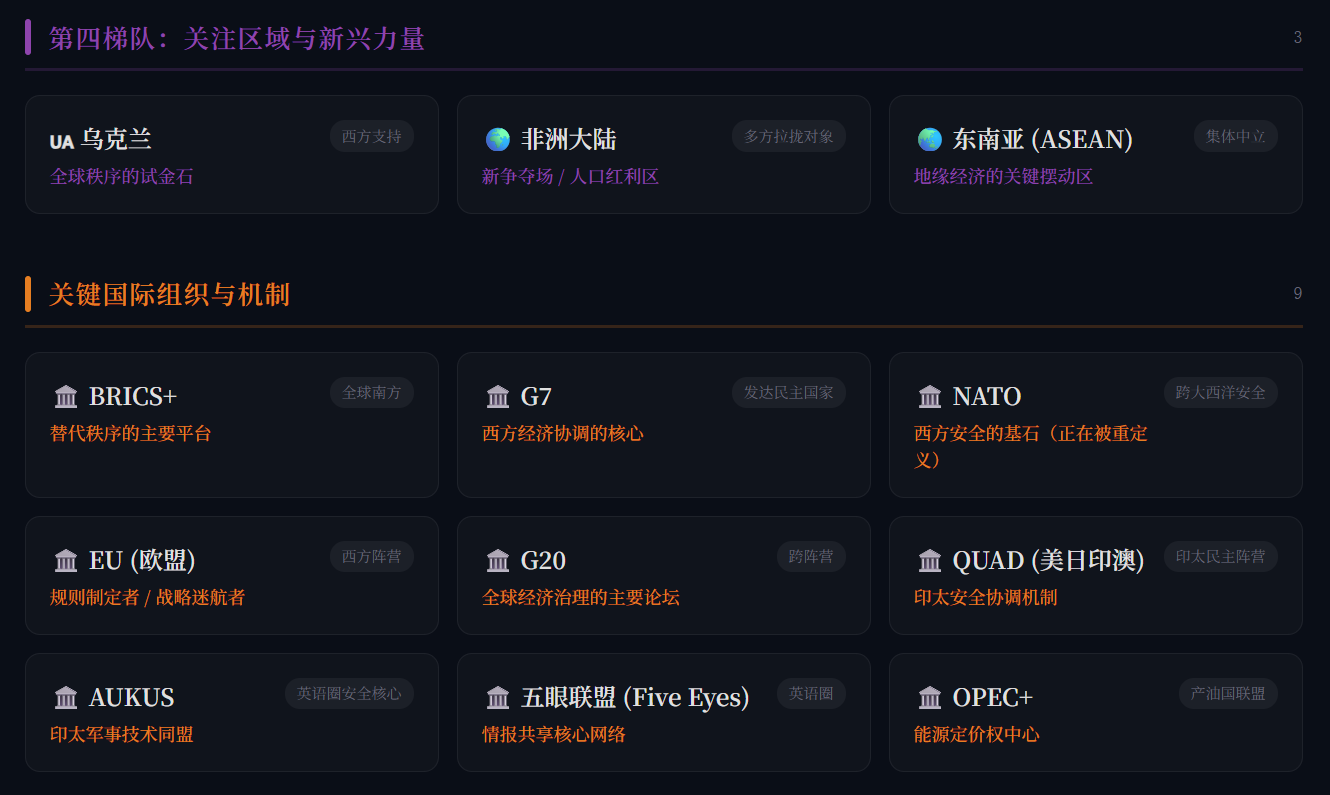Click the 全球南方 tag on BRICS+ card
This screenshot has width=1330, height=795.
click(372, 393)
